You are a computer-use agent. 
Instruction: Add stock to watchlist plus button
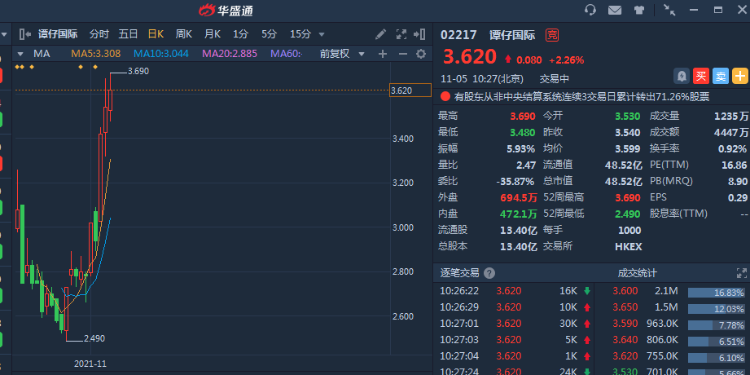(740, 76)
